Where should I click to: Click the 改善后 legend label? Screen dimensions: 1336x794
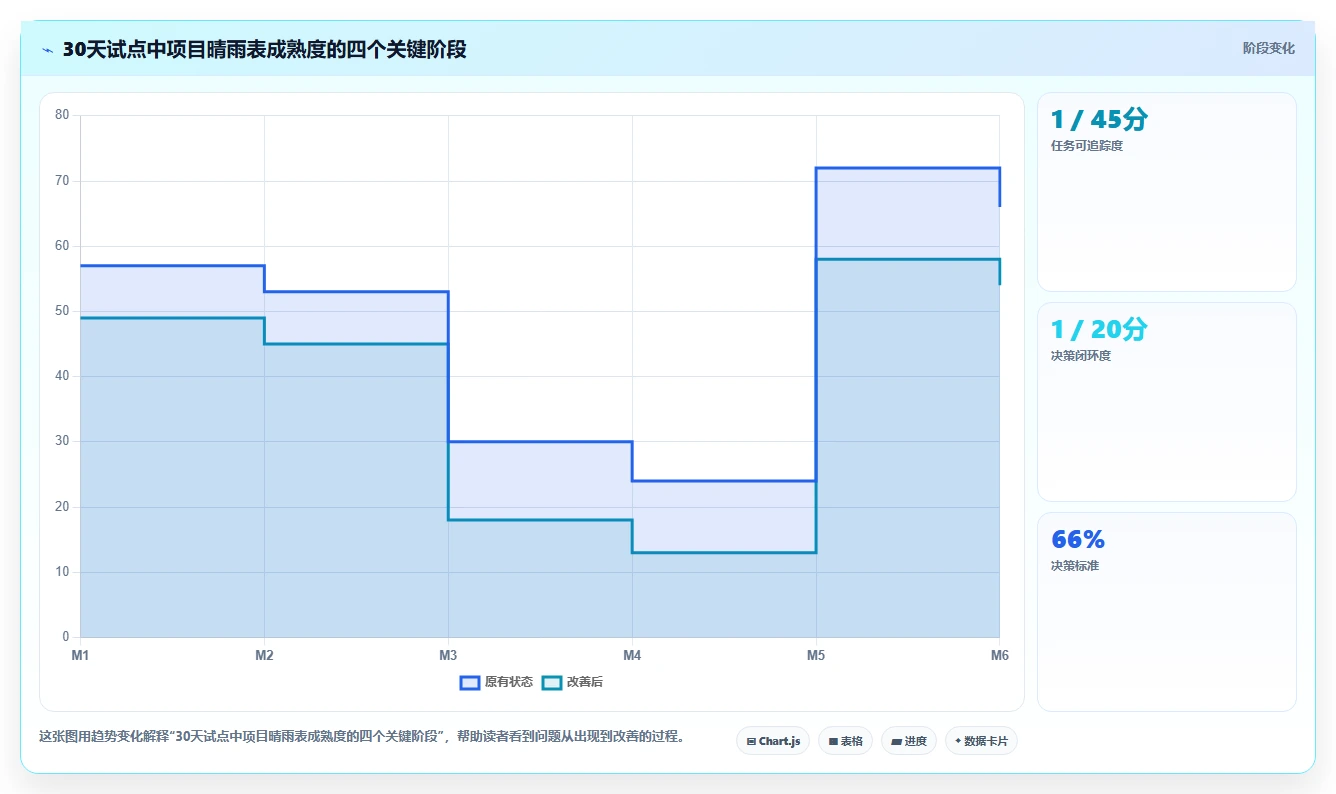585,682
